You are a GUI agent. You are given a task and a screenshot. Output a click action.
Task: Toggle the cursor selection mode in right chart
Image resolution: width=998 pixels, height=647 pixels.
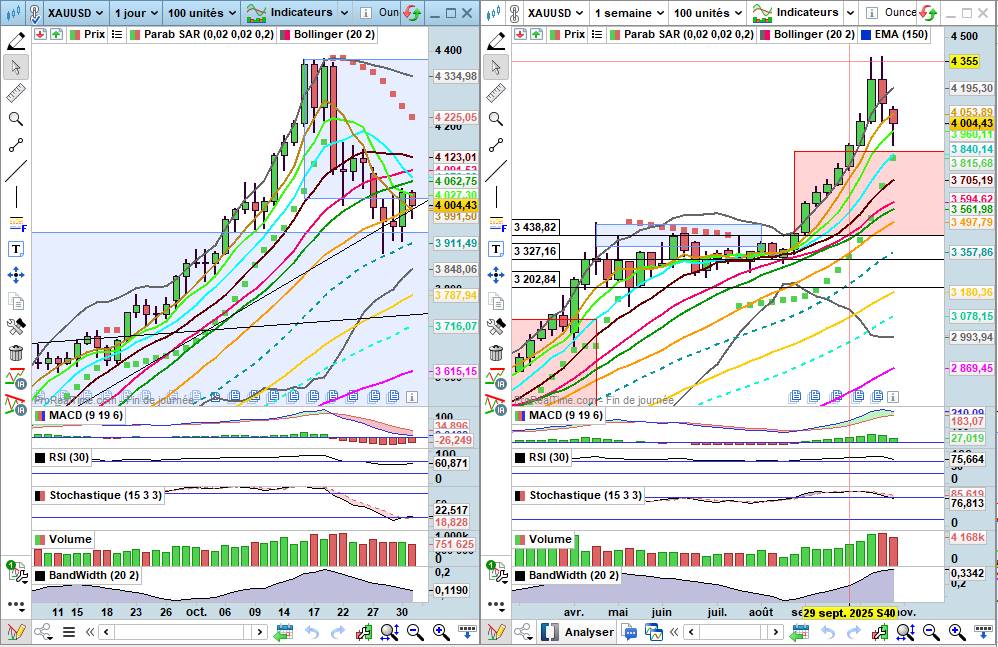tap(496, 67)
